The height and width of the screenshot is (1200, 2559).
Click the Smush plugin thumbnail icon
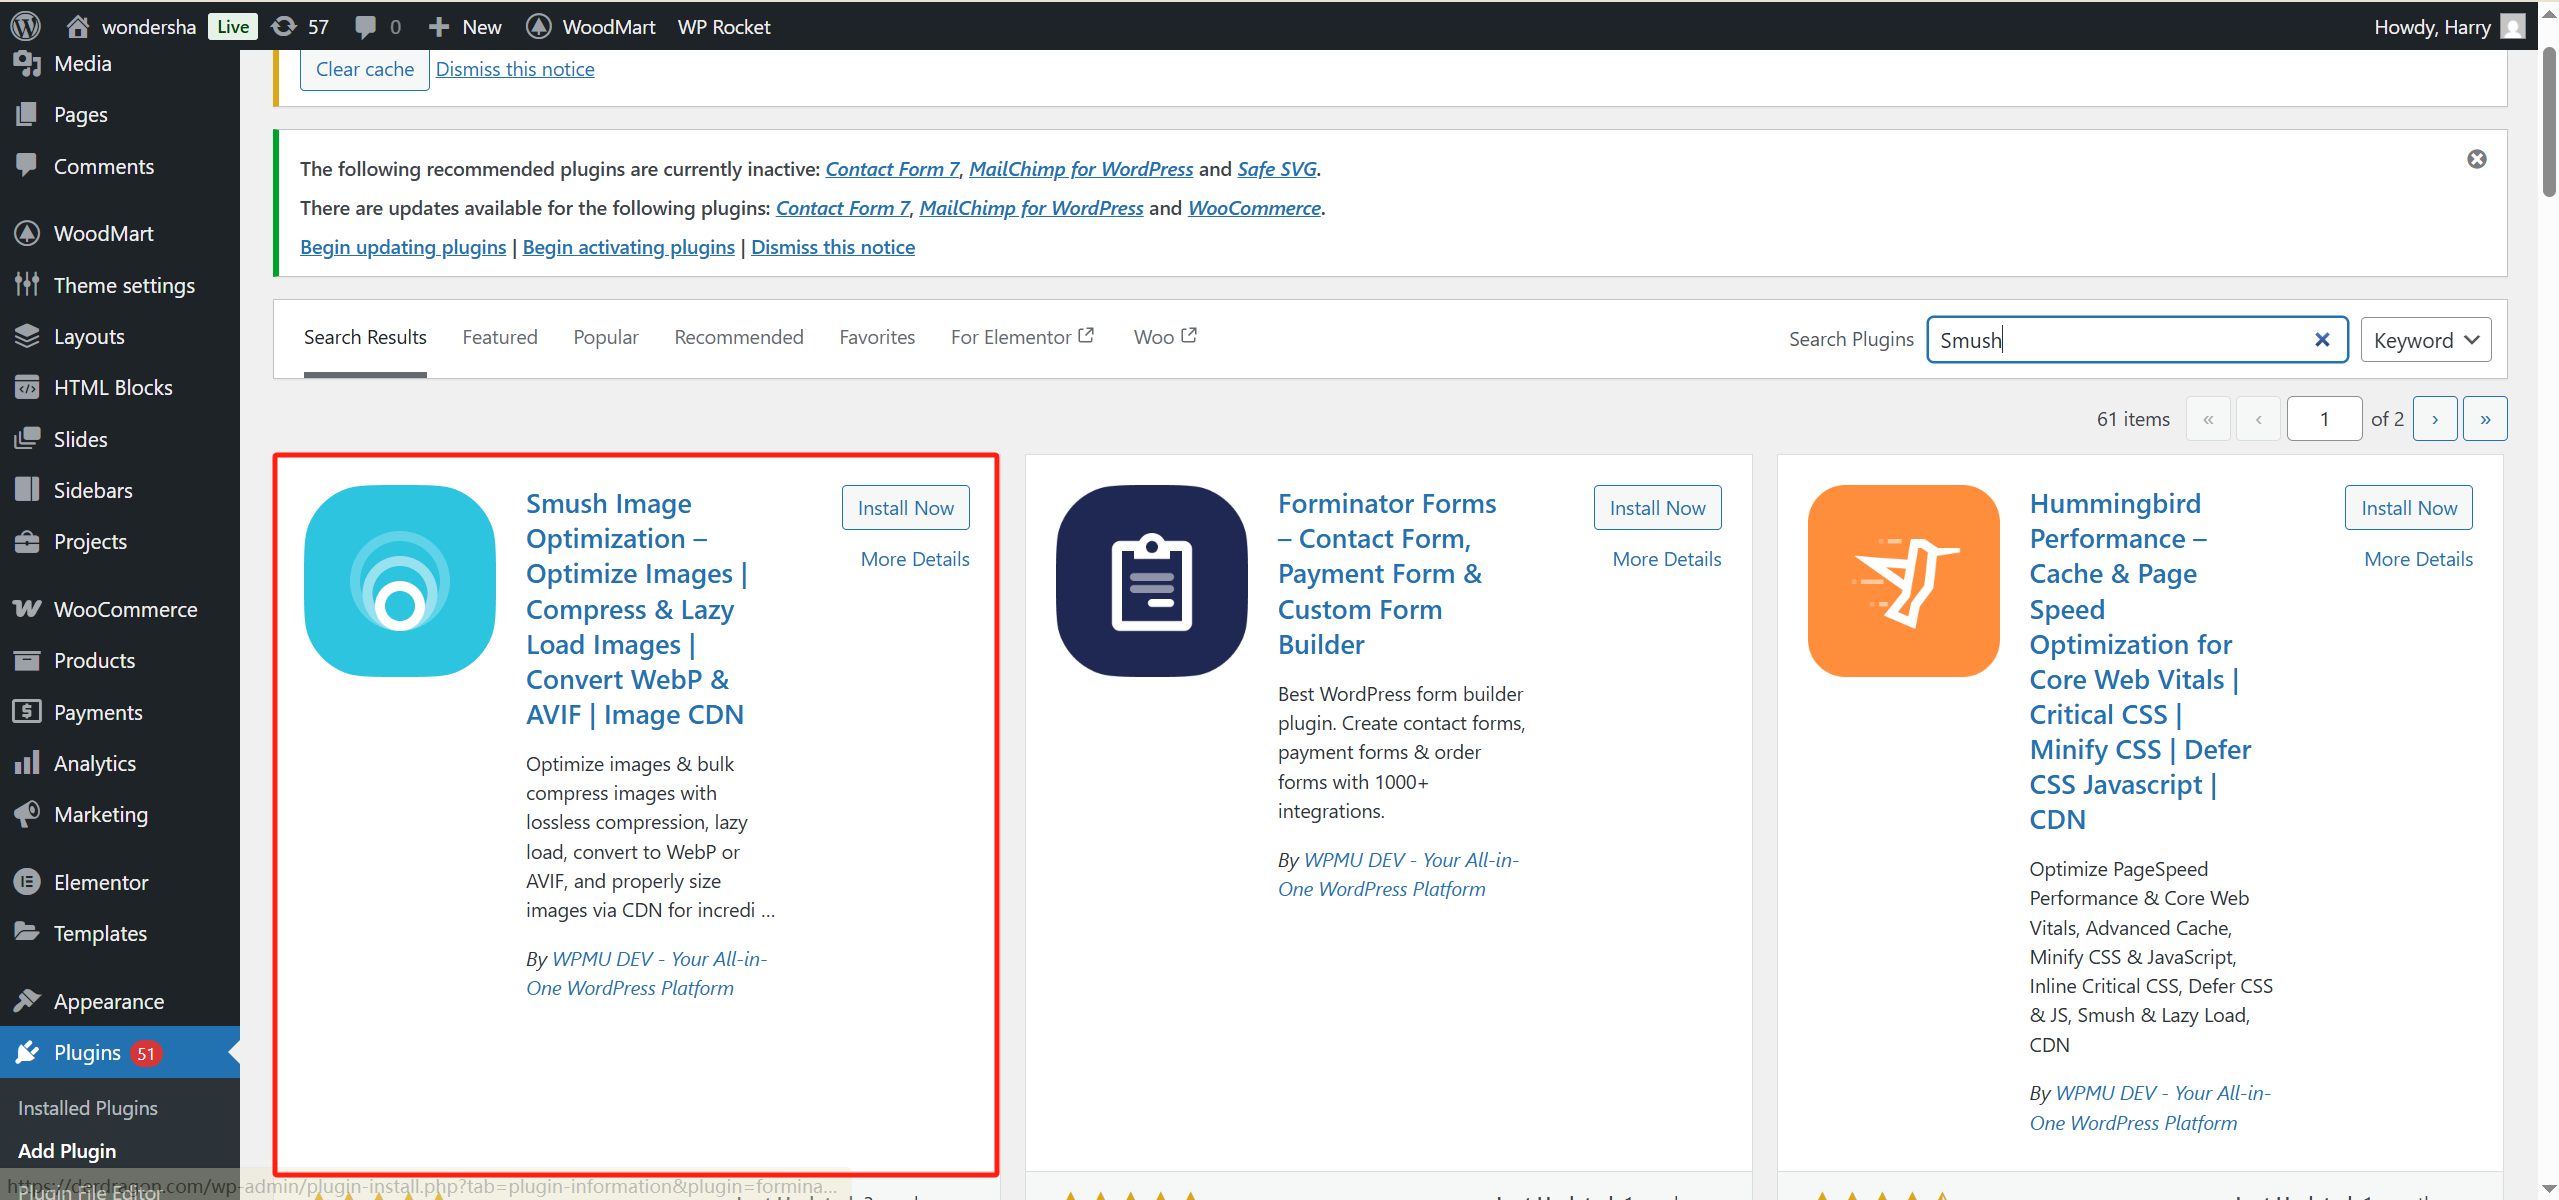399,581
